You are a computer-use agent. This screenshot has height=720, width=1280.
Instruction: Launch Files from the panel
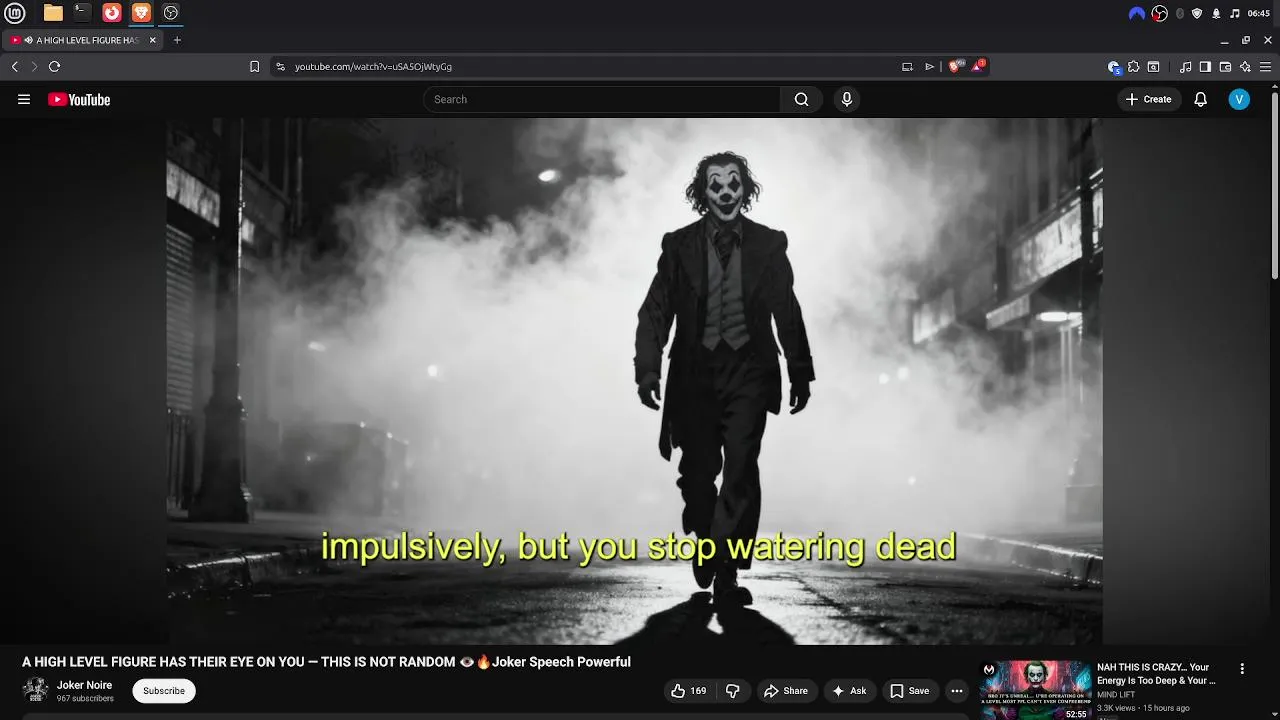point(53,13)
